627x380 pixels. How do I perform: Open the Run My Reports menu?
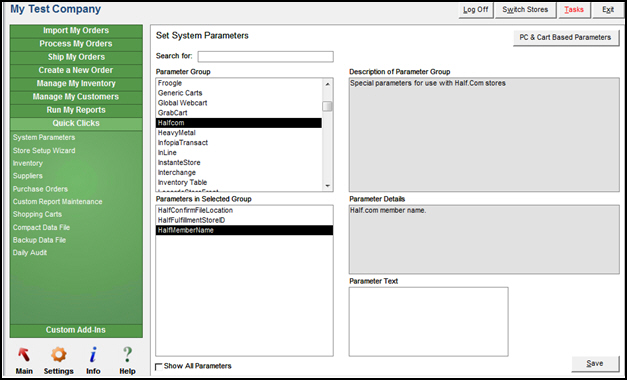click(x=76, y=110)
